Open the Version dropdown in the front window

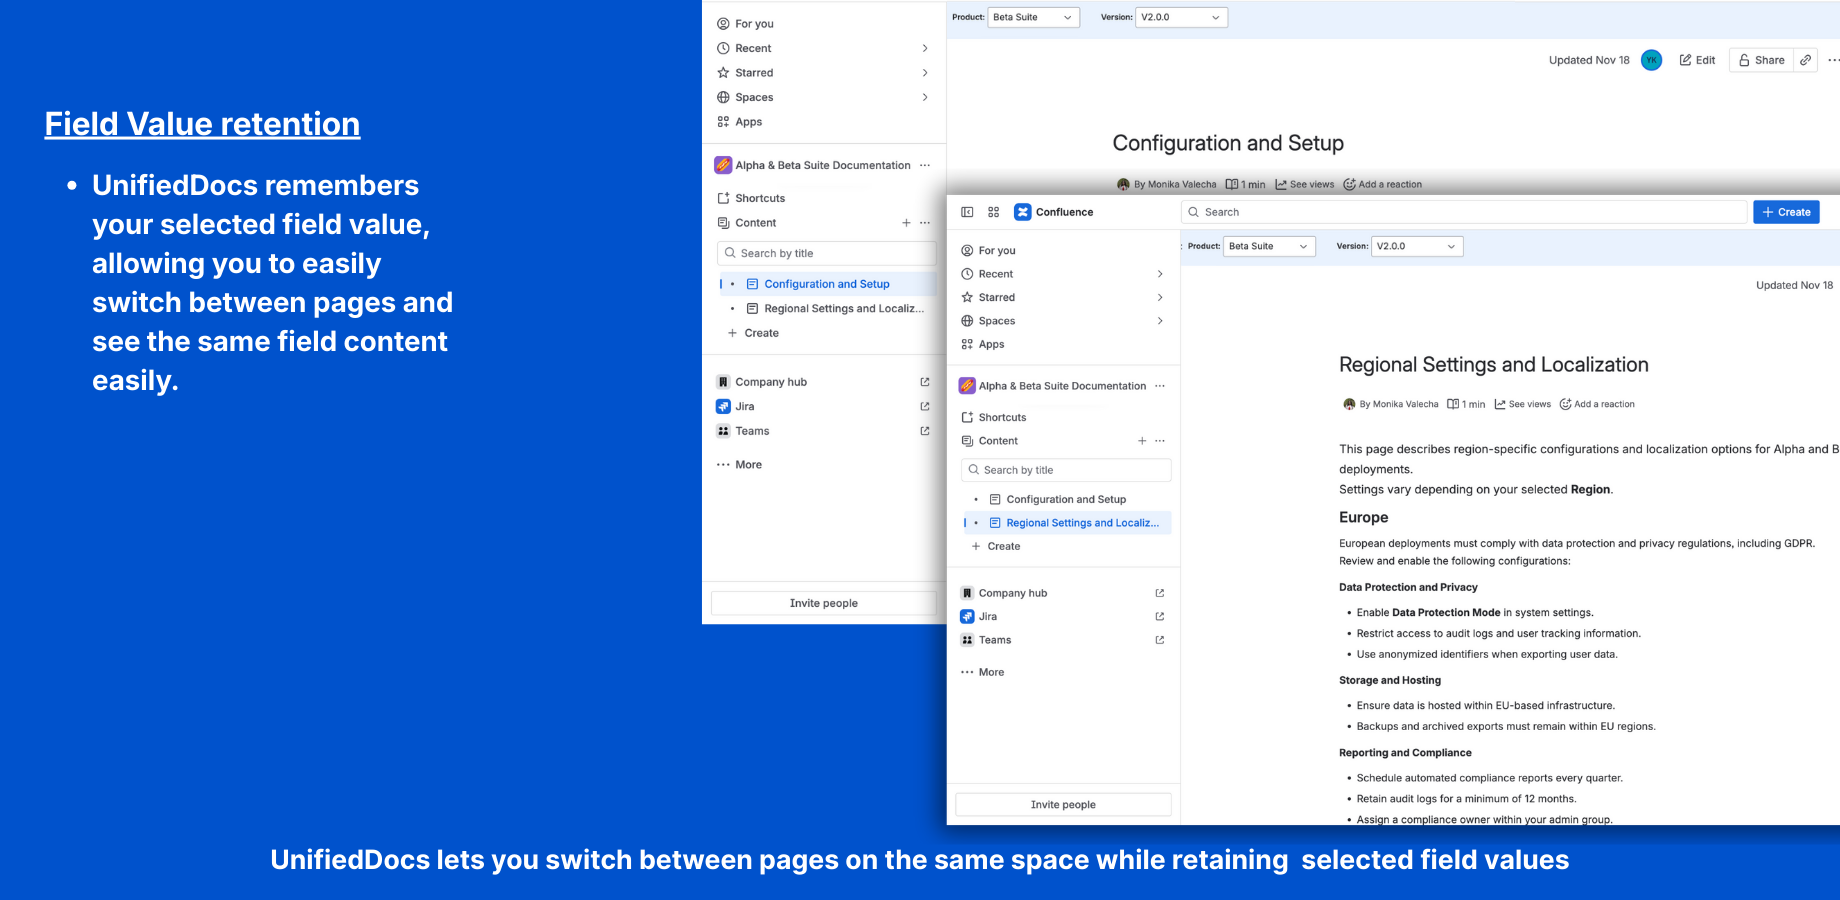coord(1417,246)
